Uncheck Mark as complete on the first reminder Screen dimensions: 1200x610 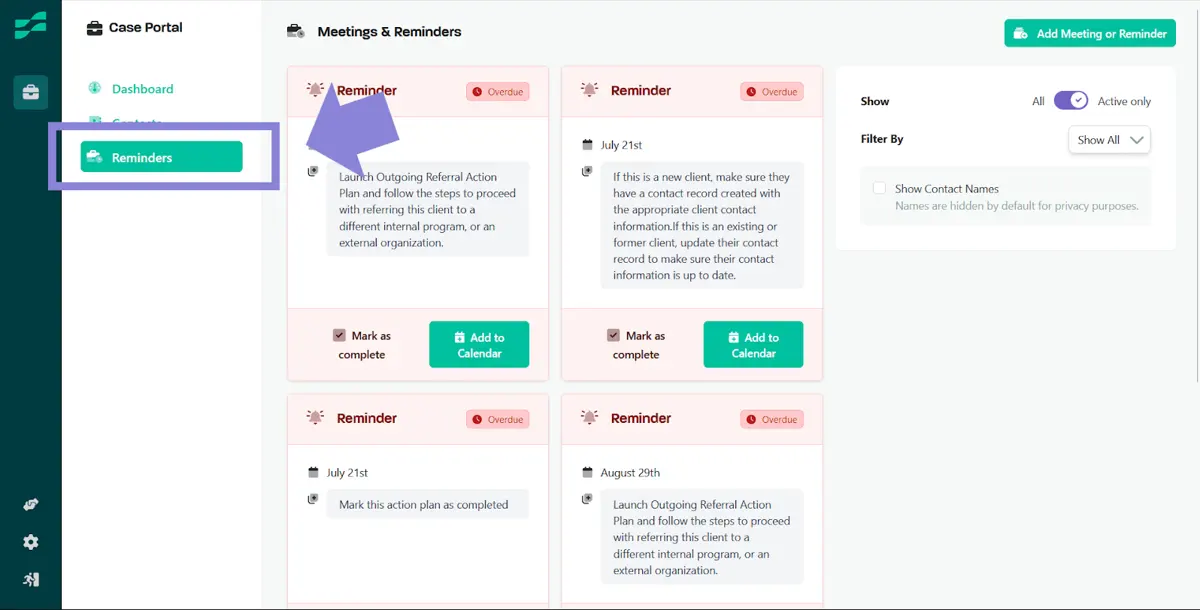[339, 336]
